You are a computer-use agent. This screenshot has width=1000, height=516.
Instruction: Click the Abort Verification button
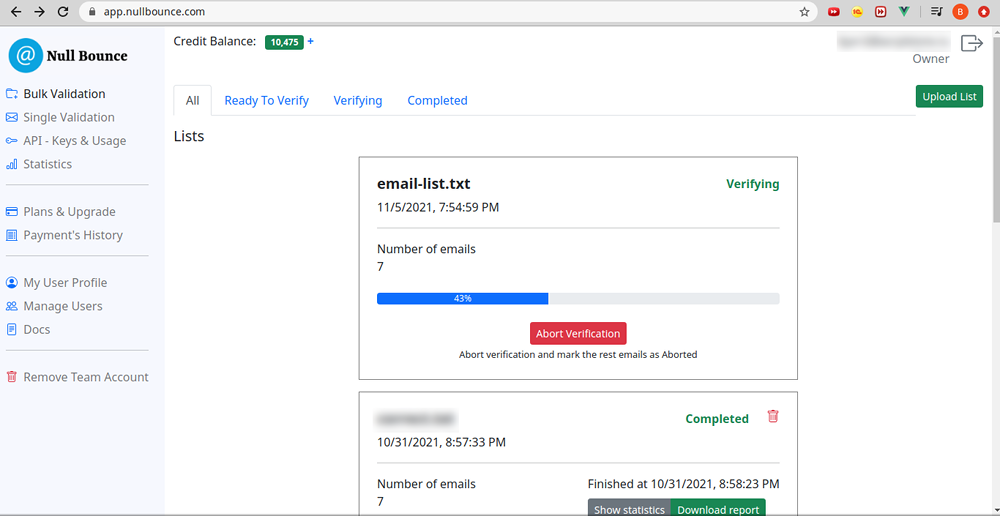pyautogui.click(x=578, y=334)
